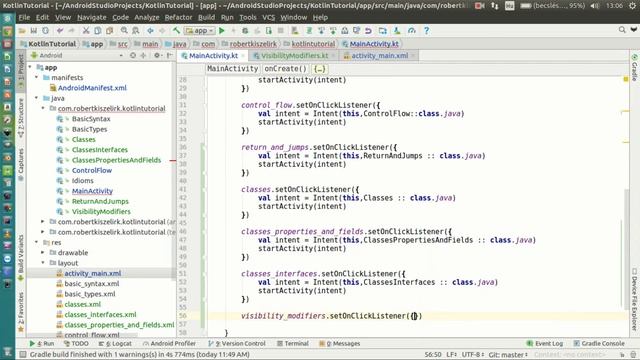640x360 pixels.
Task: Collapse the com.robertkiszelirk.kotlintutorial package
Action: click(43, 108)
